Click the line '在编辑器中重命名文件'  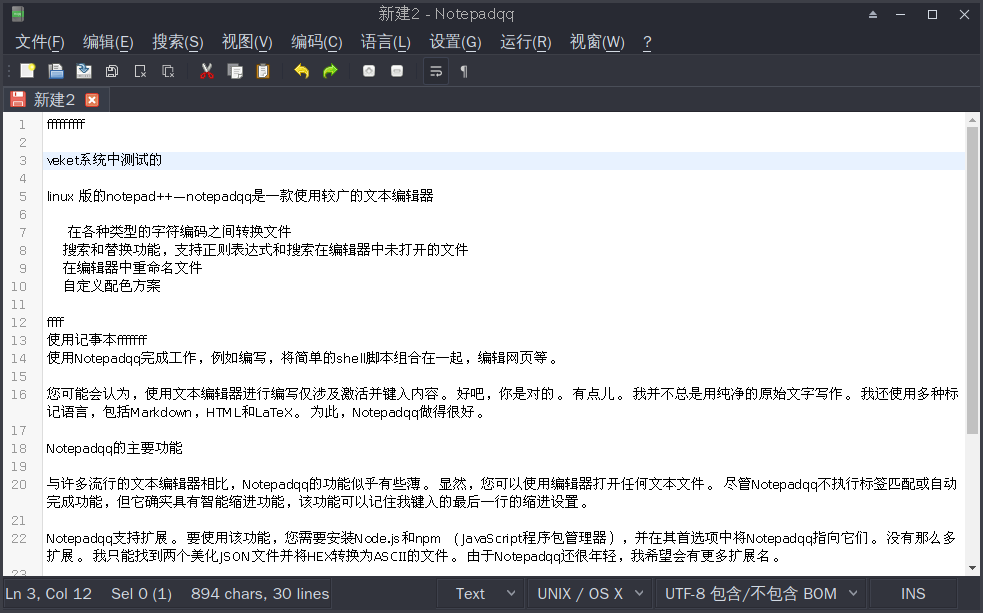[x=132, y=268]
